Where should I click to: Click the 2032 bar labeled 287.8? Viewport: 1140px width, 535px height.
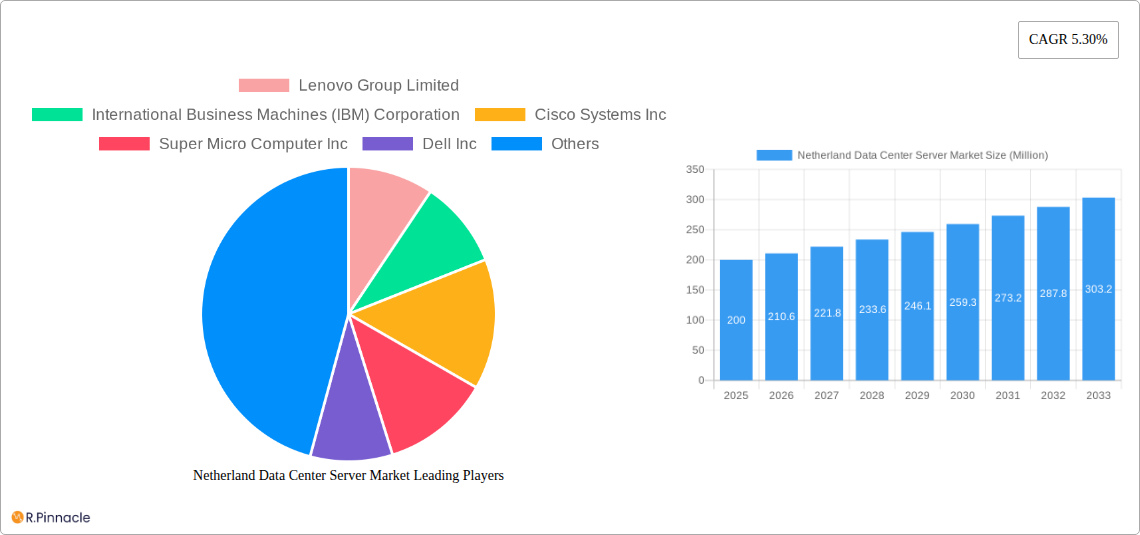1053,294
